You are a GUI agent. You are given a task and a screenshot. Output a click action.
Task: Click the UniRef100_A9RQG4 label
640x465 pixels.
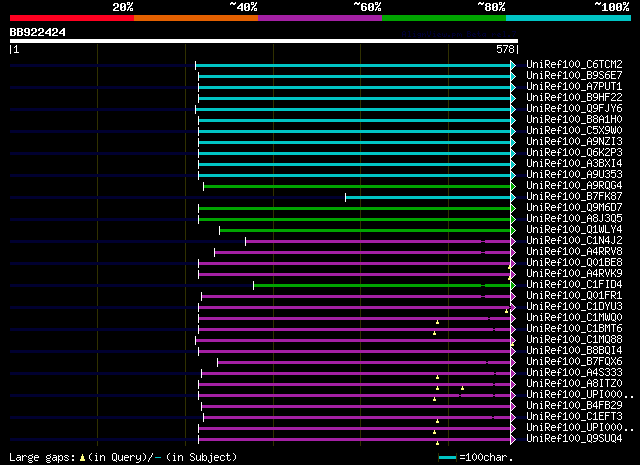[574, 186]
